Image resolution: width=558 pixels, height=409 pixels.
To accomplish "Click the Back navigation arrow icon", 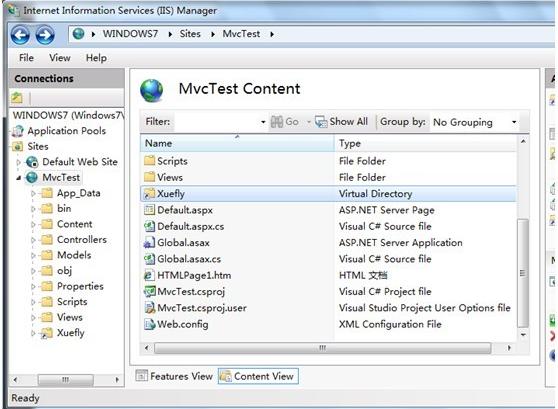I will [x=20, y=35].
